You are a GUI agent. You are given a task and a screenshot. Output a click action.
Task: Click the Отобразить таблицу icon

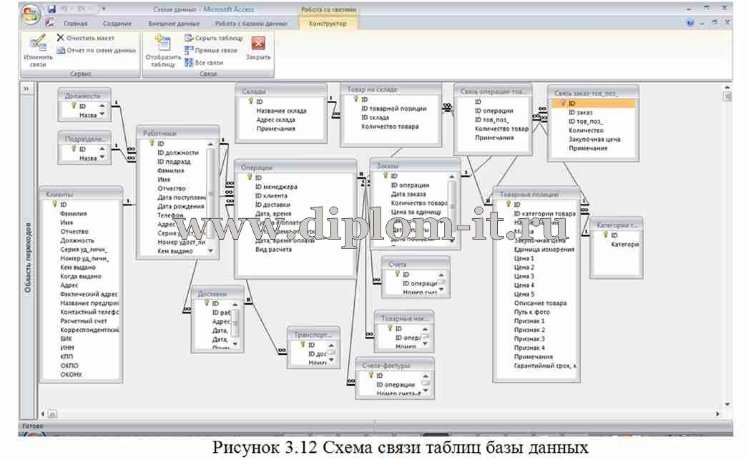[x=162, y=49]
